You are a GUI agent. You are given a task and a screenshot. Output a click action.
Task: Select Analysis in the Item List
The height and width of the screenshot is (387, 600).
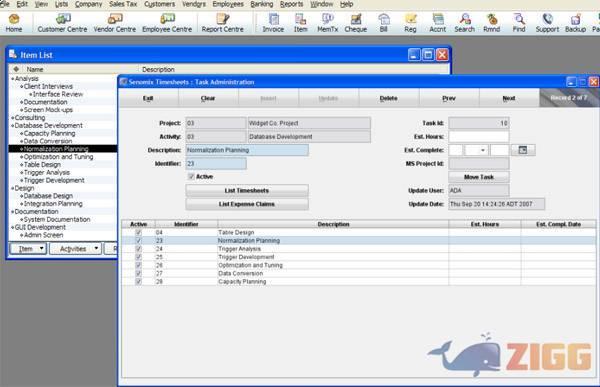click(26, 78)
